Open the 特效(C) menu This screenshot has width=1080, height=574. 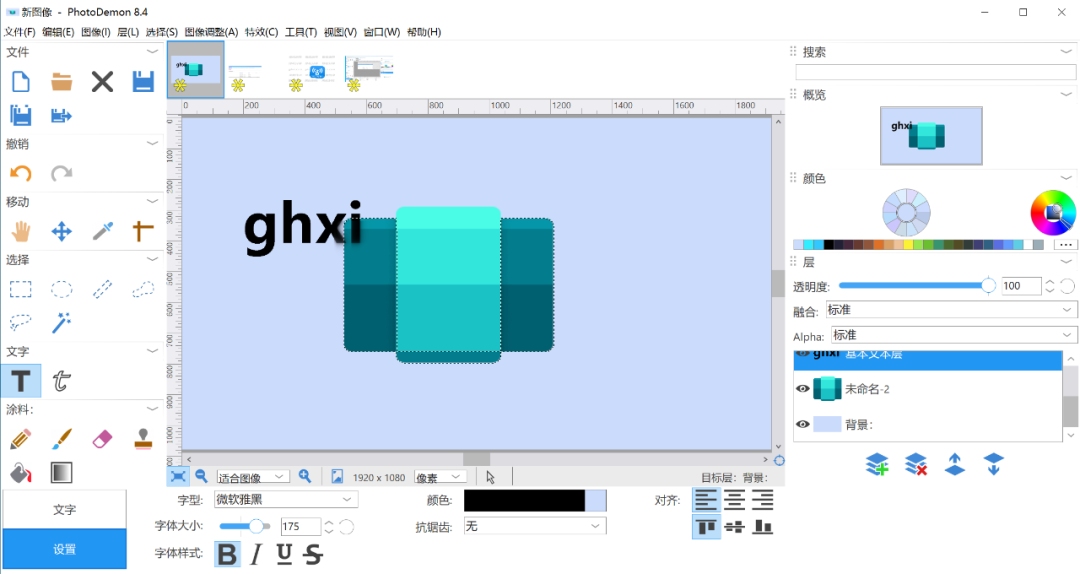coord(262,32)
